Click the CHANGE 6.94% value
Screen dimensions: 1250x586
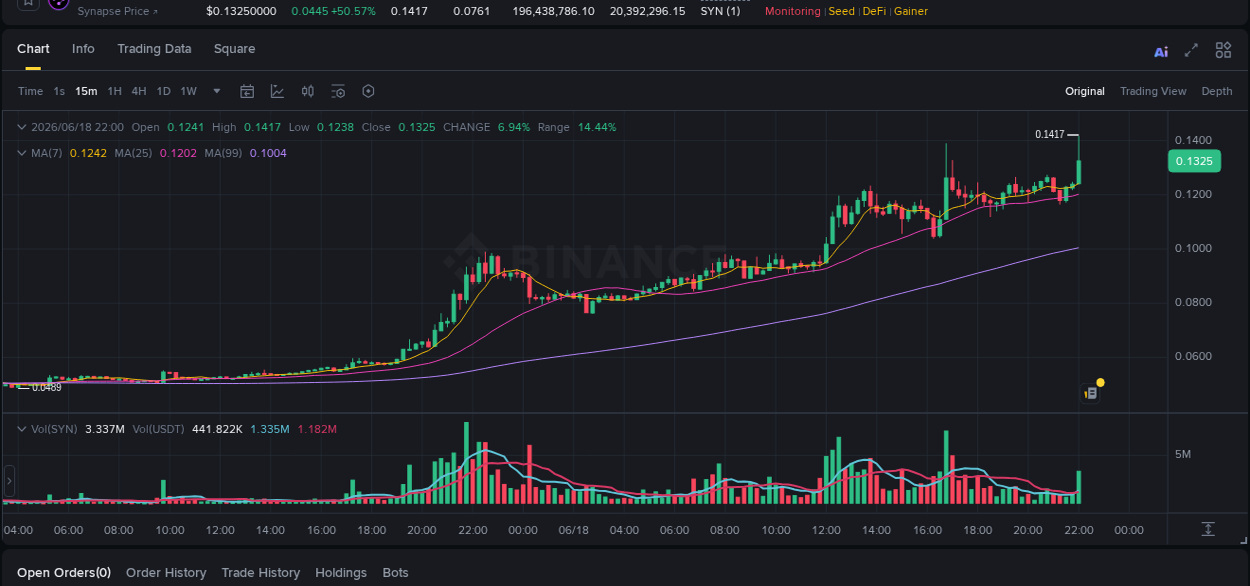[514, 127]
